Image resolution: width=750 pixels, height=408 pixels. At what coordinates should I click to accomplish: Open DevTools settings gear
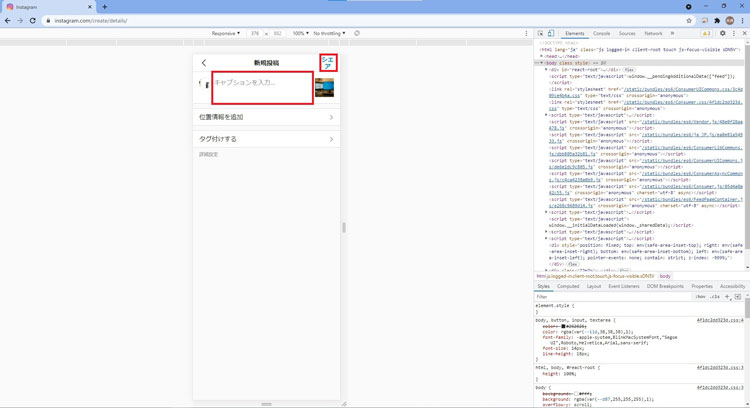(x=722, y=33)
